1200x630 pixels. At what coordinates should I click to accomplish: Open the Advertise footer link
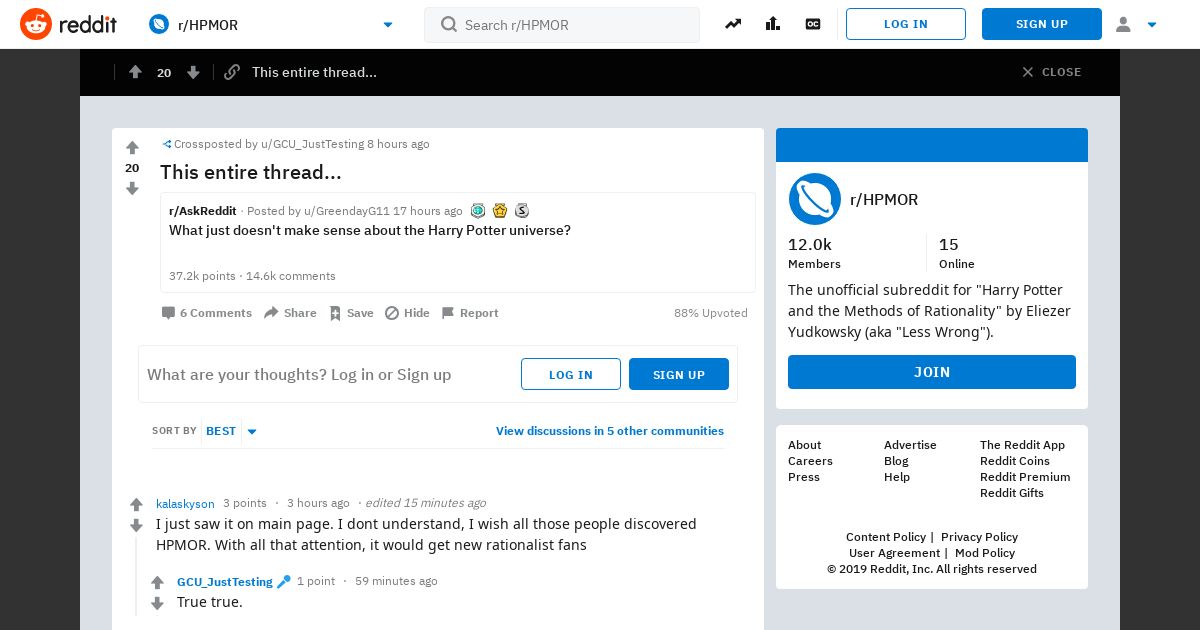click(x=910, y=445)
